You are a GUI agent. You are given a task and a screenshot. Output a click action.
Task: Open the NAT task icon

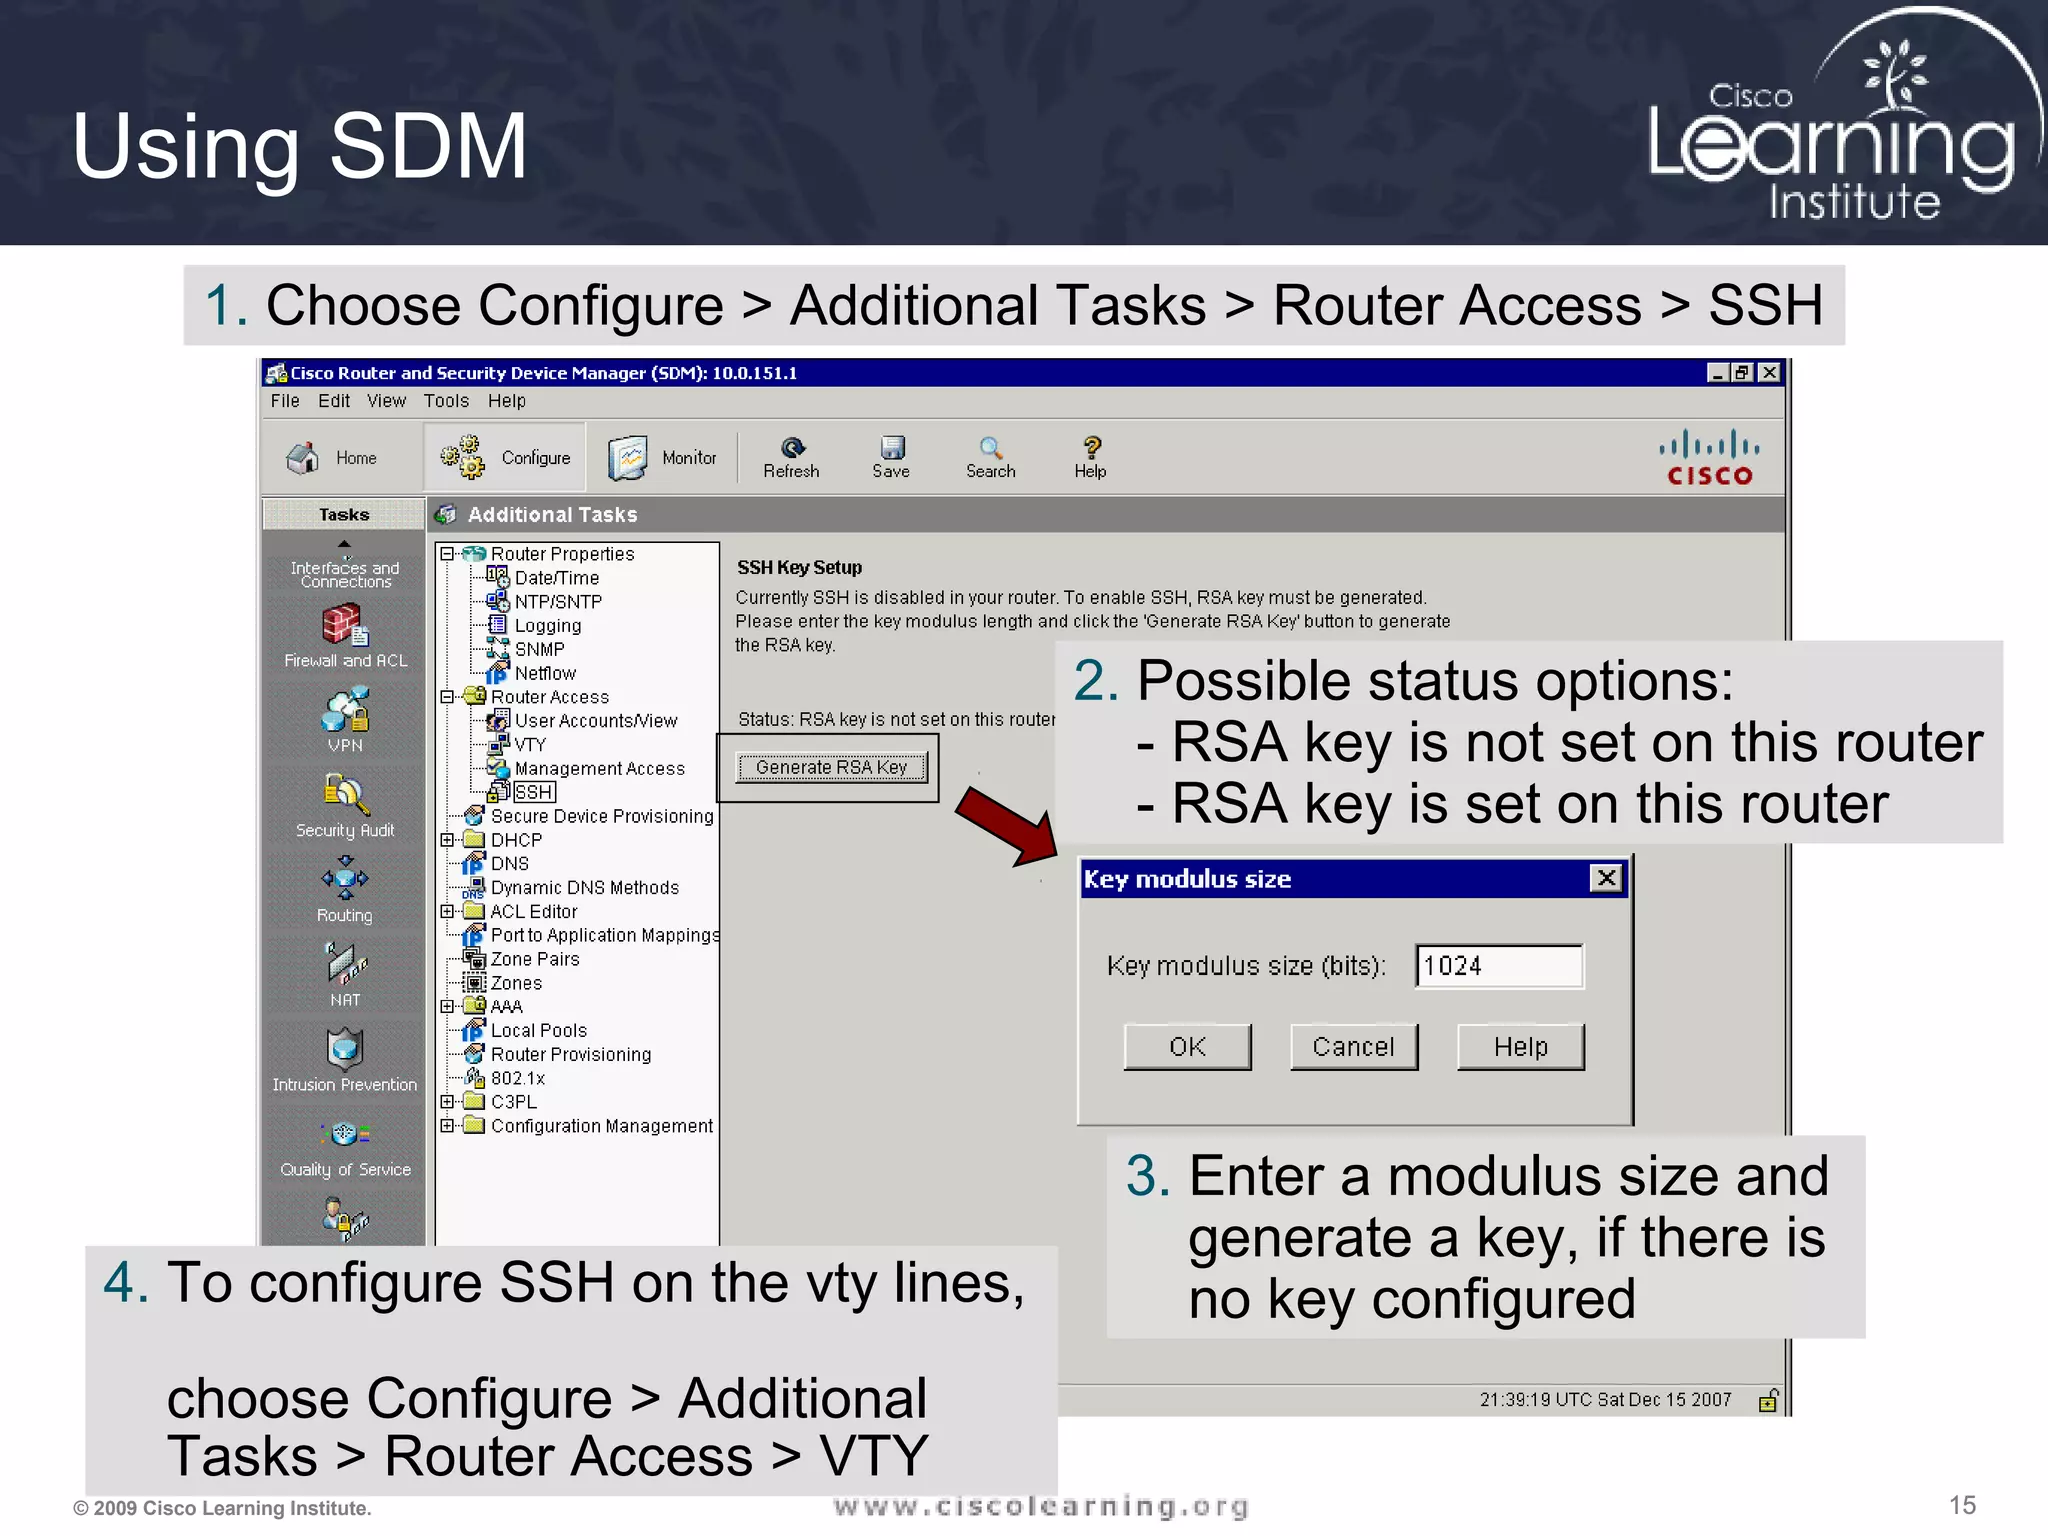(x=345, y=964)
